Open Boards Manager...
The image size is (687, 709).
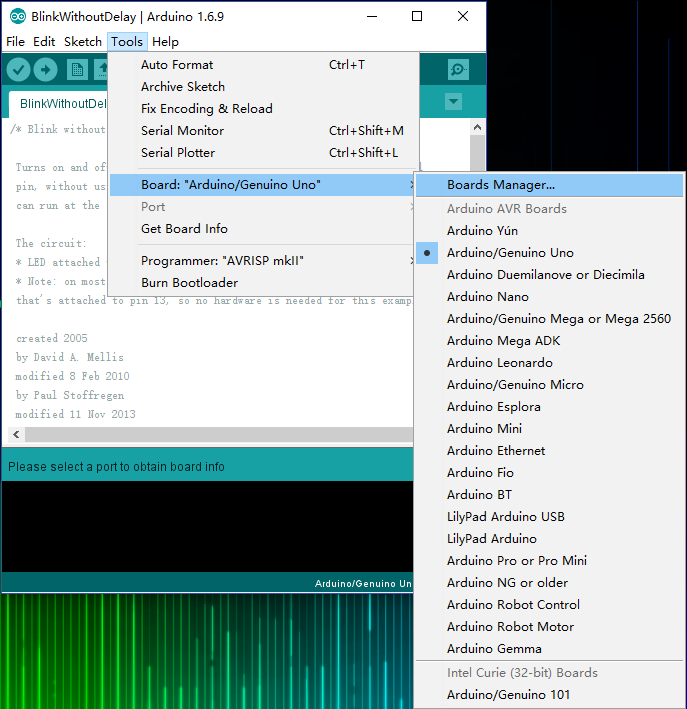point(549,185)
